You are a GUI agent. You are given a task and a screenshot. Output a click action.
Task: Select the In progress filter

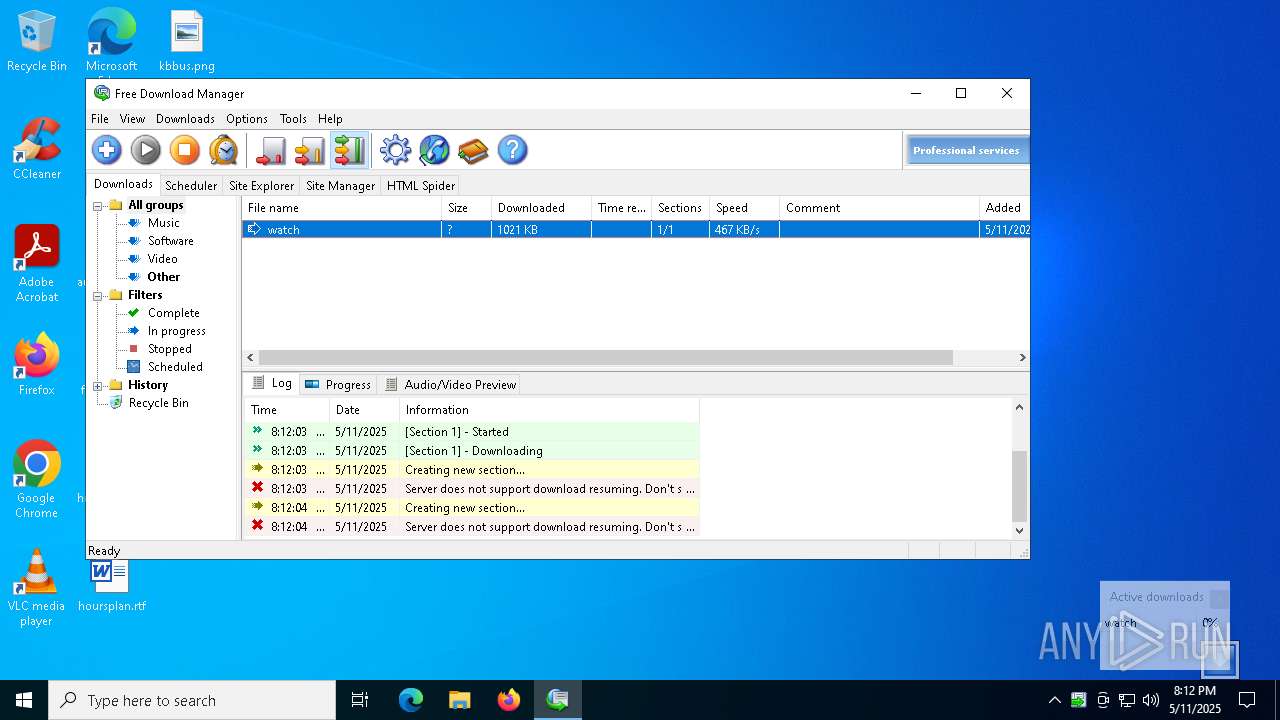pos(177,331)
